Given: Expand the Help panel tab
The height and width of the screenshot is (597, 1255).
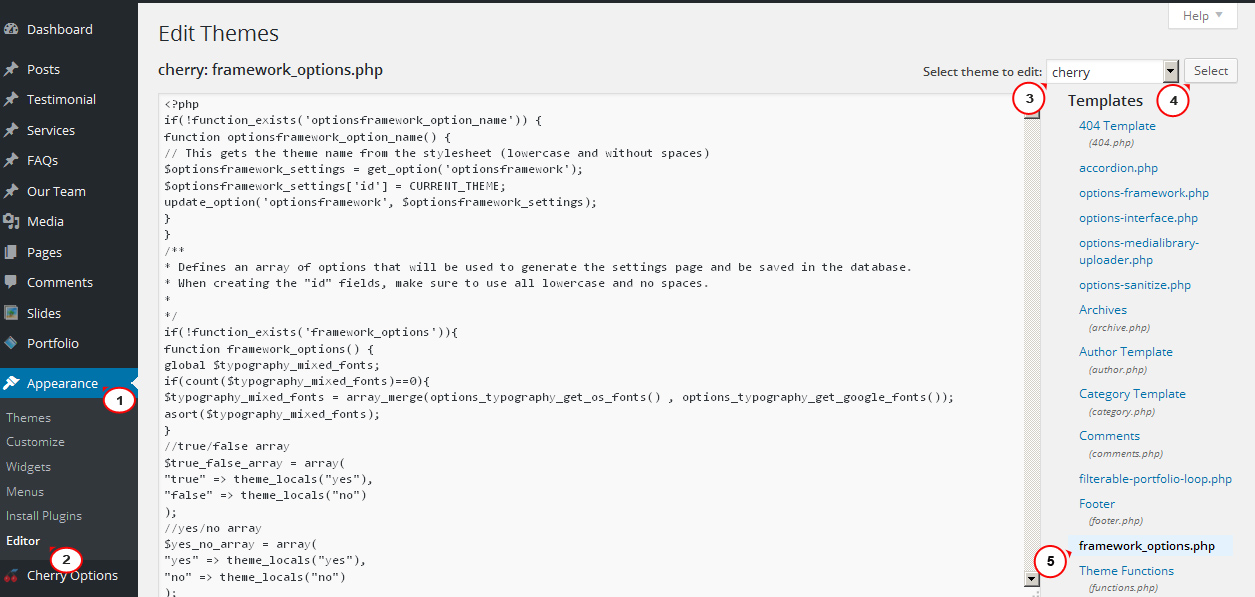Looking at the screenshot, I should (1203, 16).
